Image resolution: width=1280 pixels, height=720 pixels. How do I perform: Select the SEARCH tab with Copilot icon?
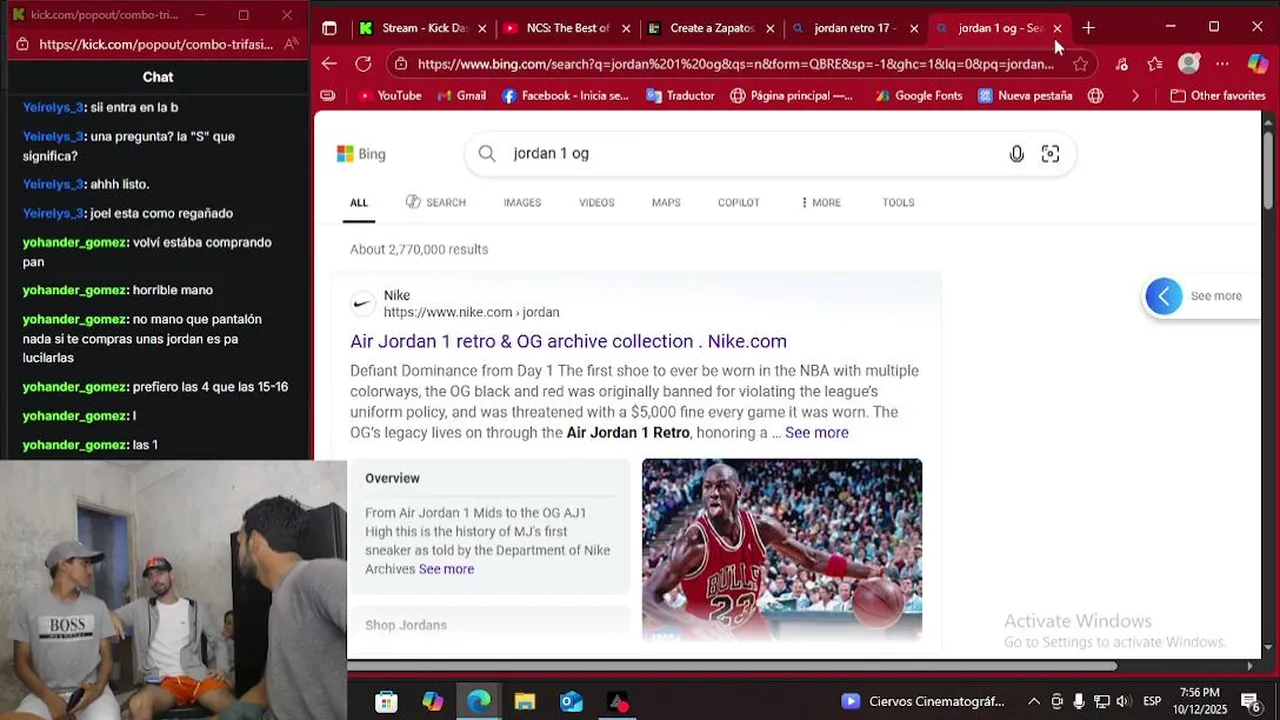tap(436, 202)
